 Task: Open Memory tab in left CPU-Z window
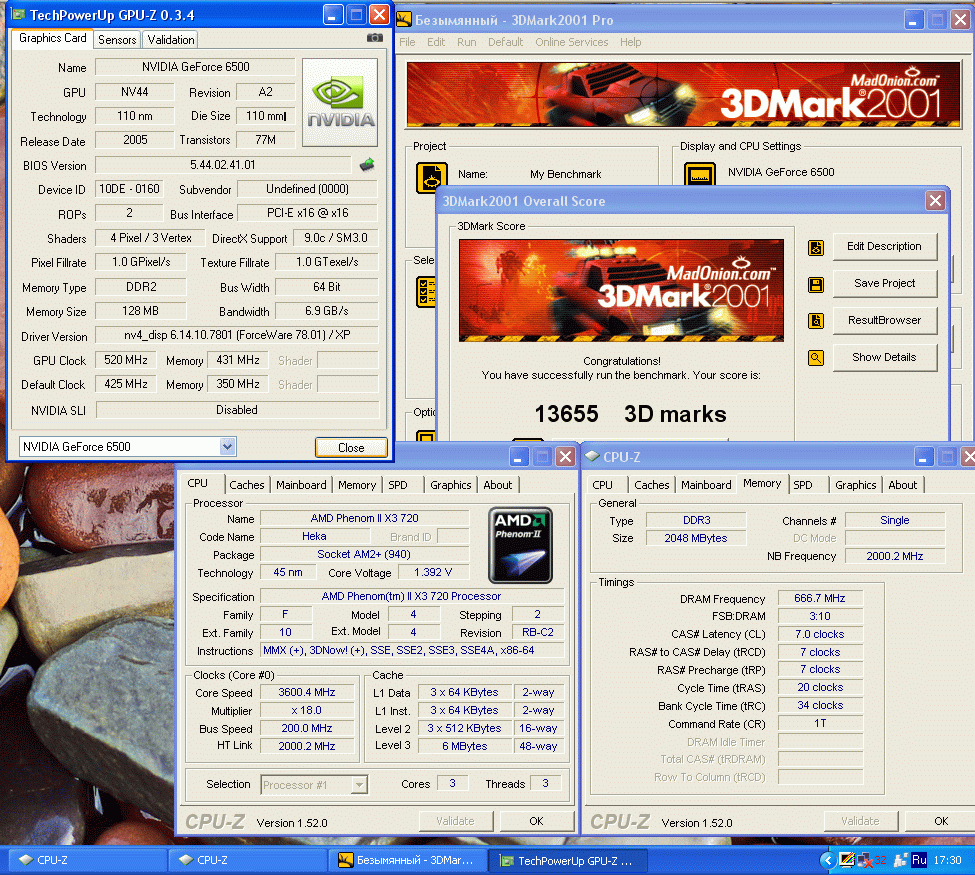357,485
